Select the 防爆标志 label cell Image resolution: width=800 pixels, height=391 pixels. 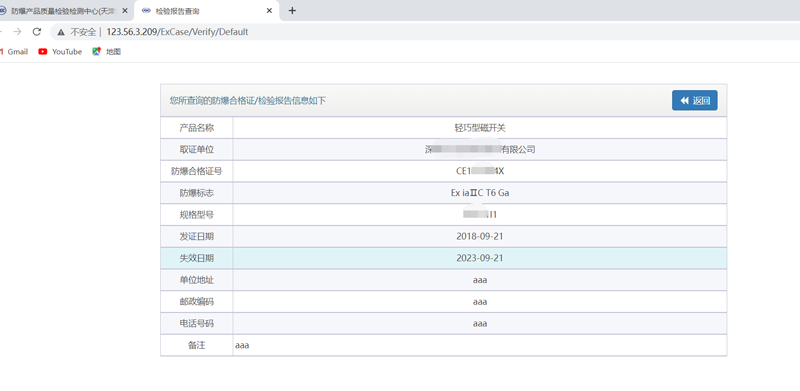click(x=196, y=193)
